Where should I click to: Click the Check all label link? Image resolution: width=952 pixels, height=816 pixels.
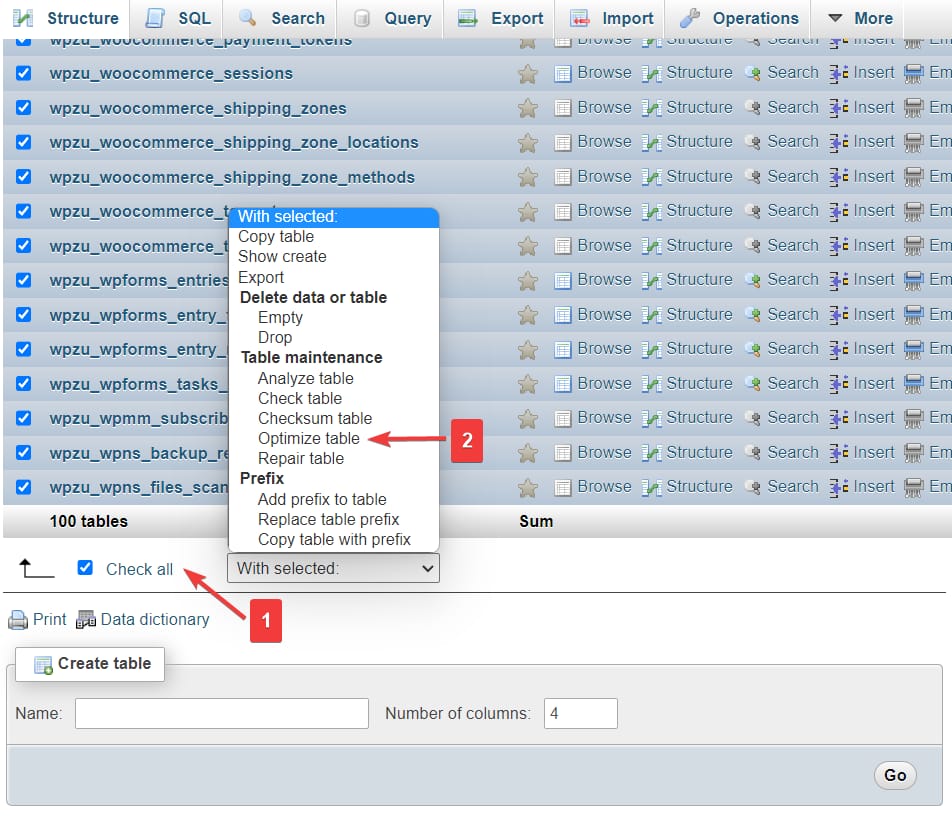(139, 569)
